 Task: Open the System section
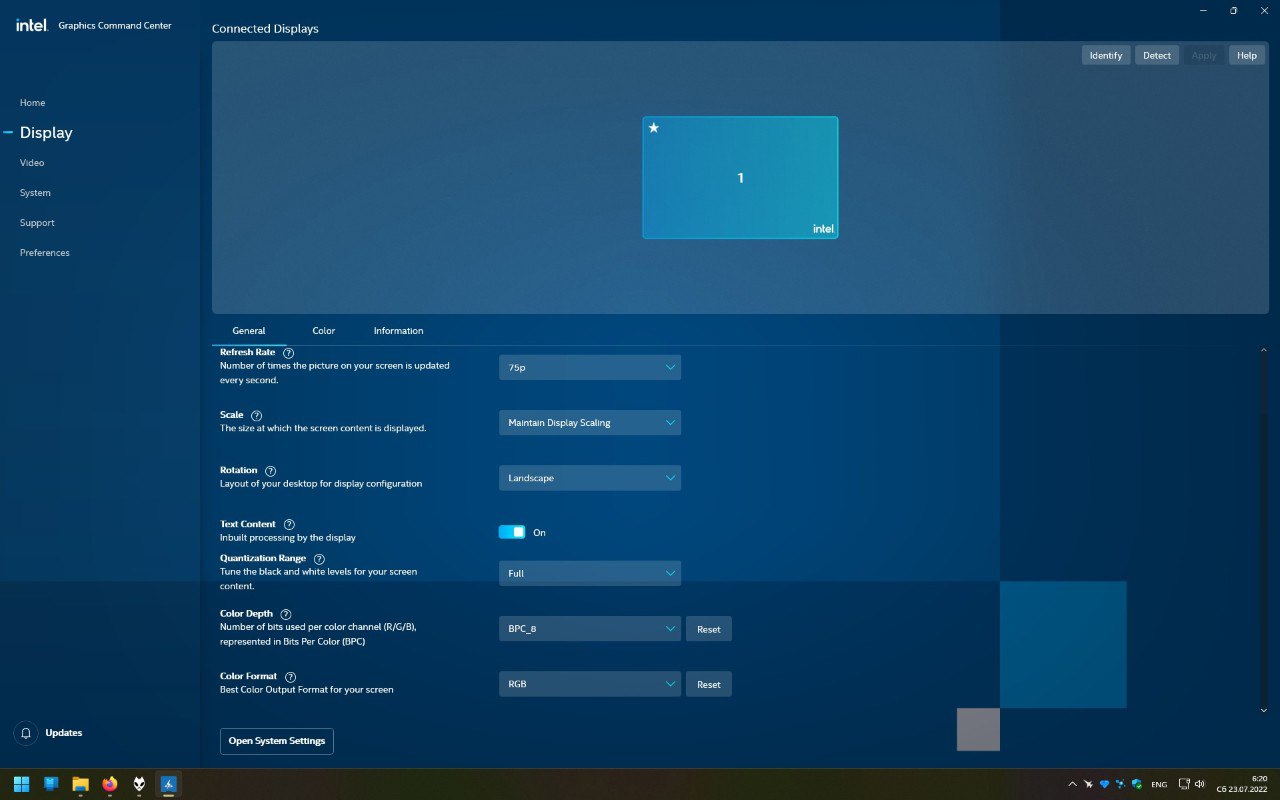click(35, 193)
